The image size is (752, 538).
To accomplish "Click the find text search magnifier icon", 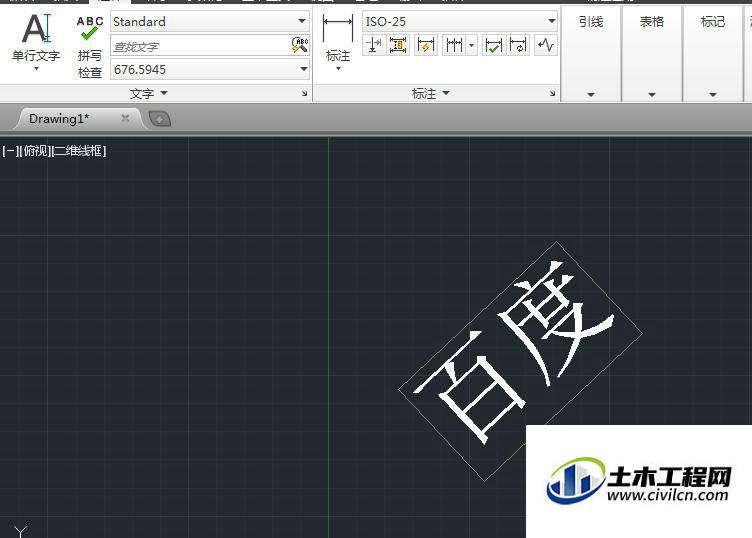I will [300, 46].
